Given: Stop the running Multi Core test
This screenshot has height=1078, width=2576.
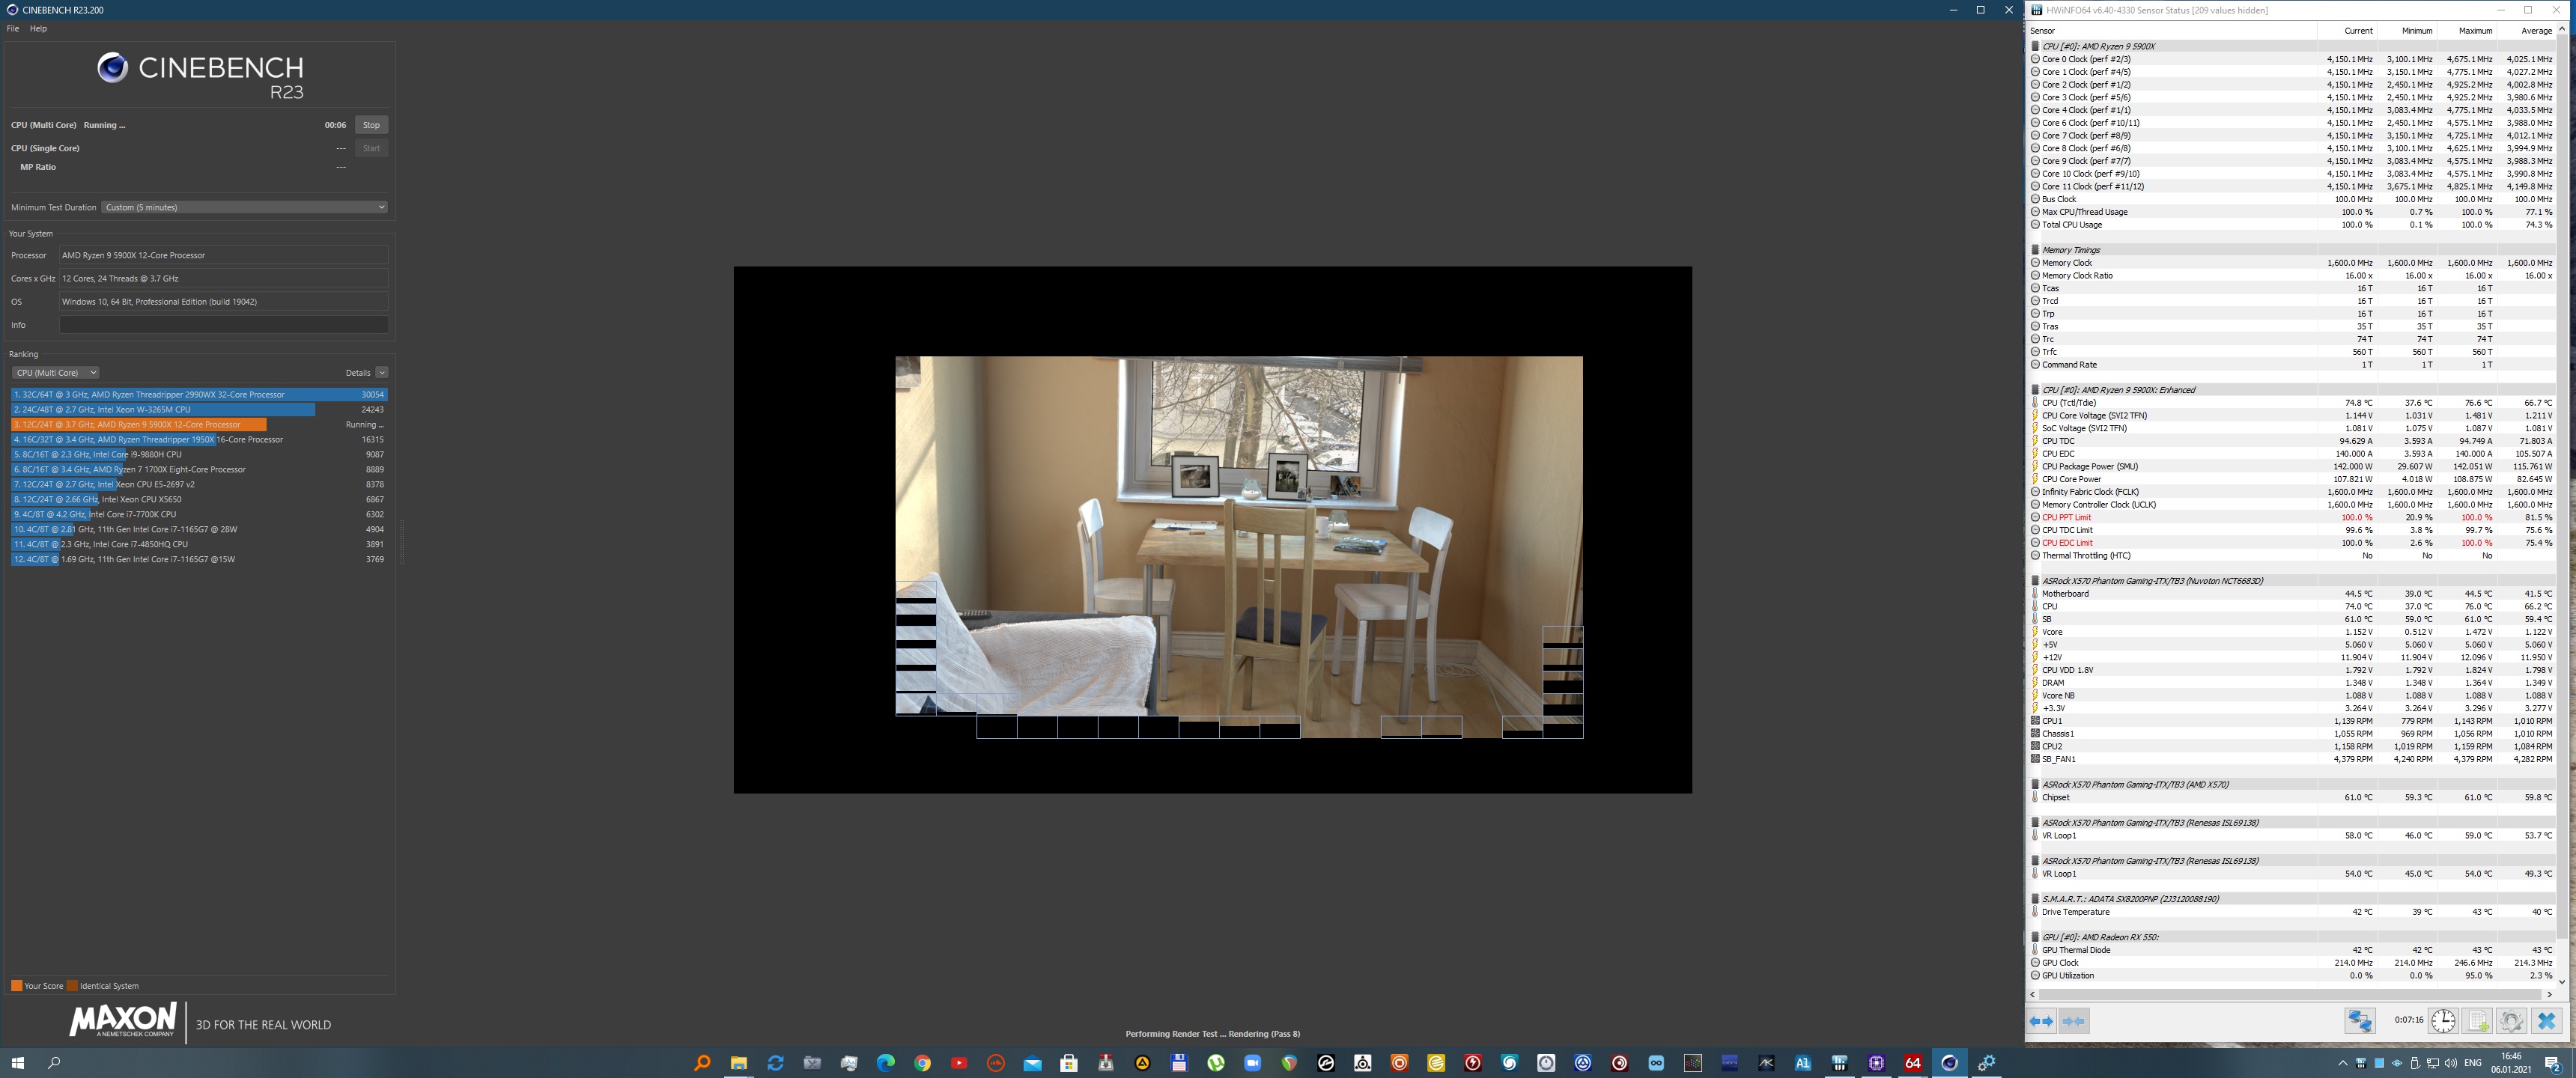Looking at the screenshot, I should coord(371,125).
